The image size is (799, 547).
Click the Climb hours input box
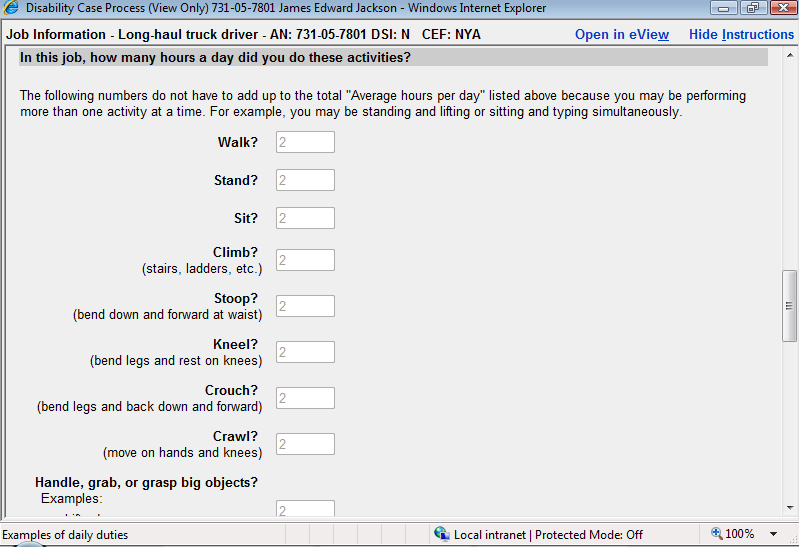point(305,260)
